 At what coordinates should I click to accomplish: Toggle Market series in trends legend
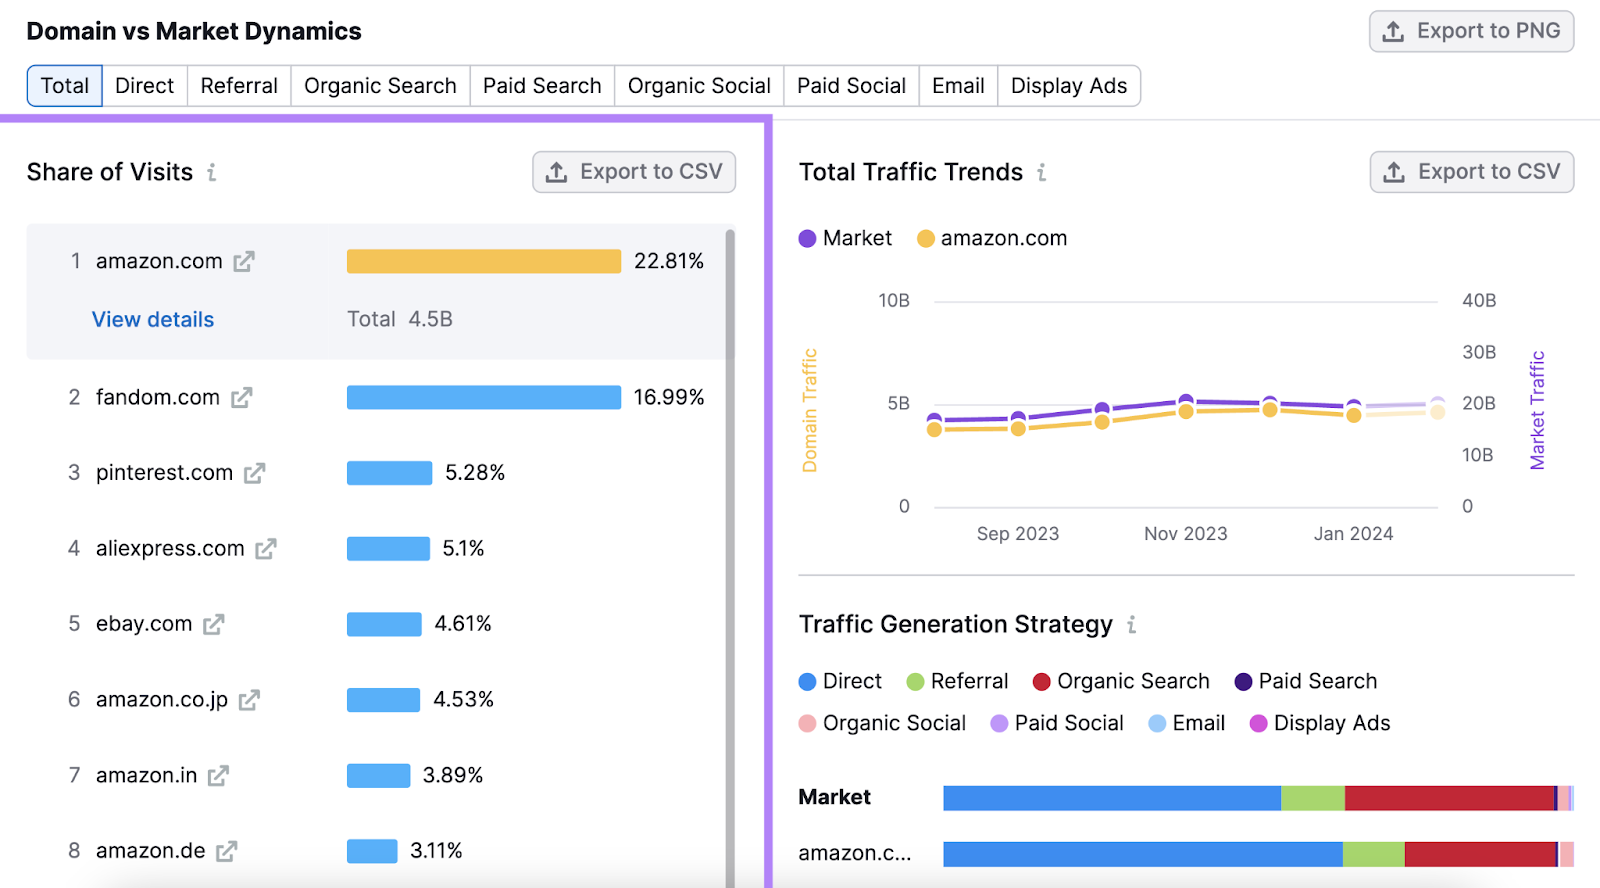pos(845,238)
